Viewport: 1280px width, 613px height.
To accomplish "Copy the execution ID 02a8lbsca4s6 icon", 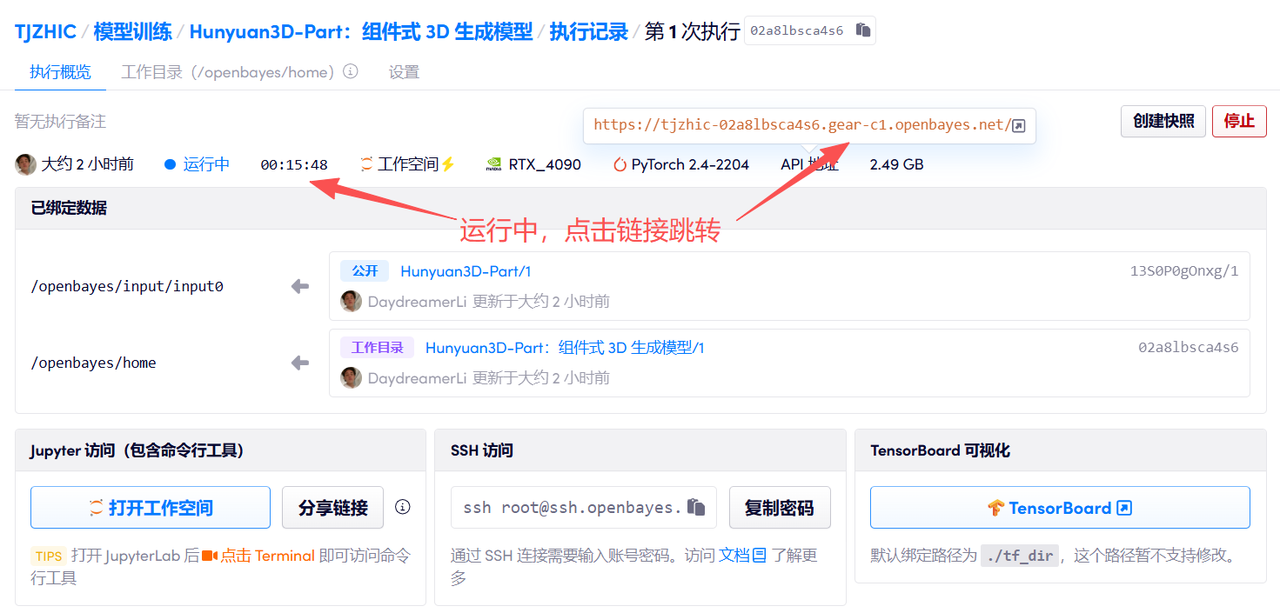I will [x=864, y=31].
